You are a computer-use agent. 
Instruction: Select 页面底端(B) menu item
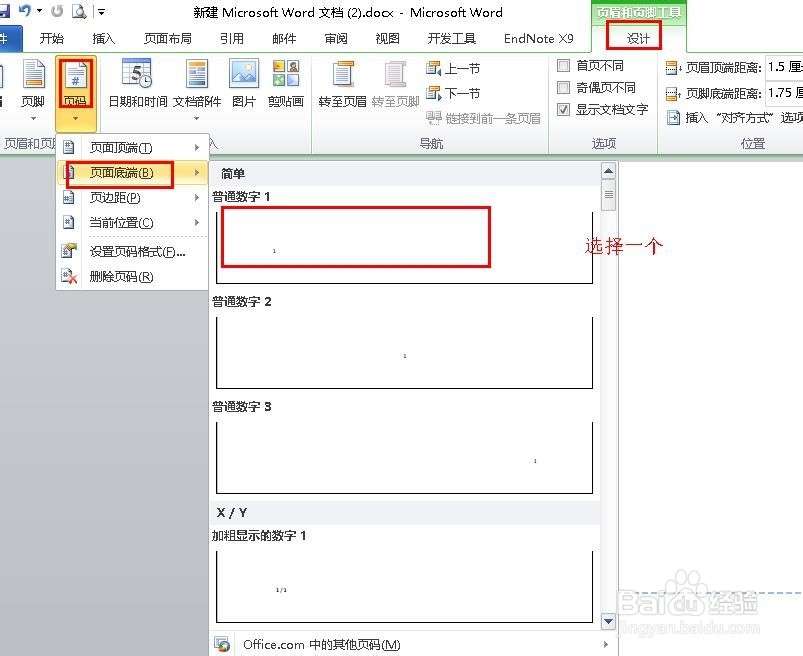(132, 173)
